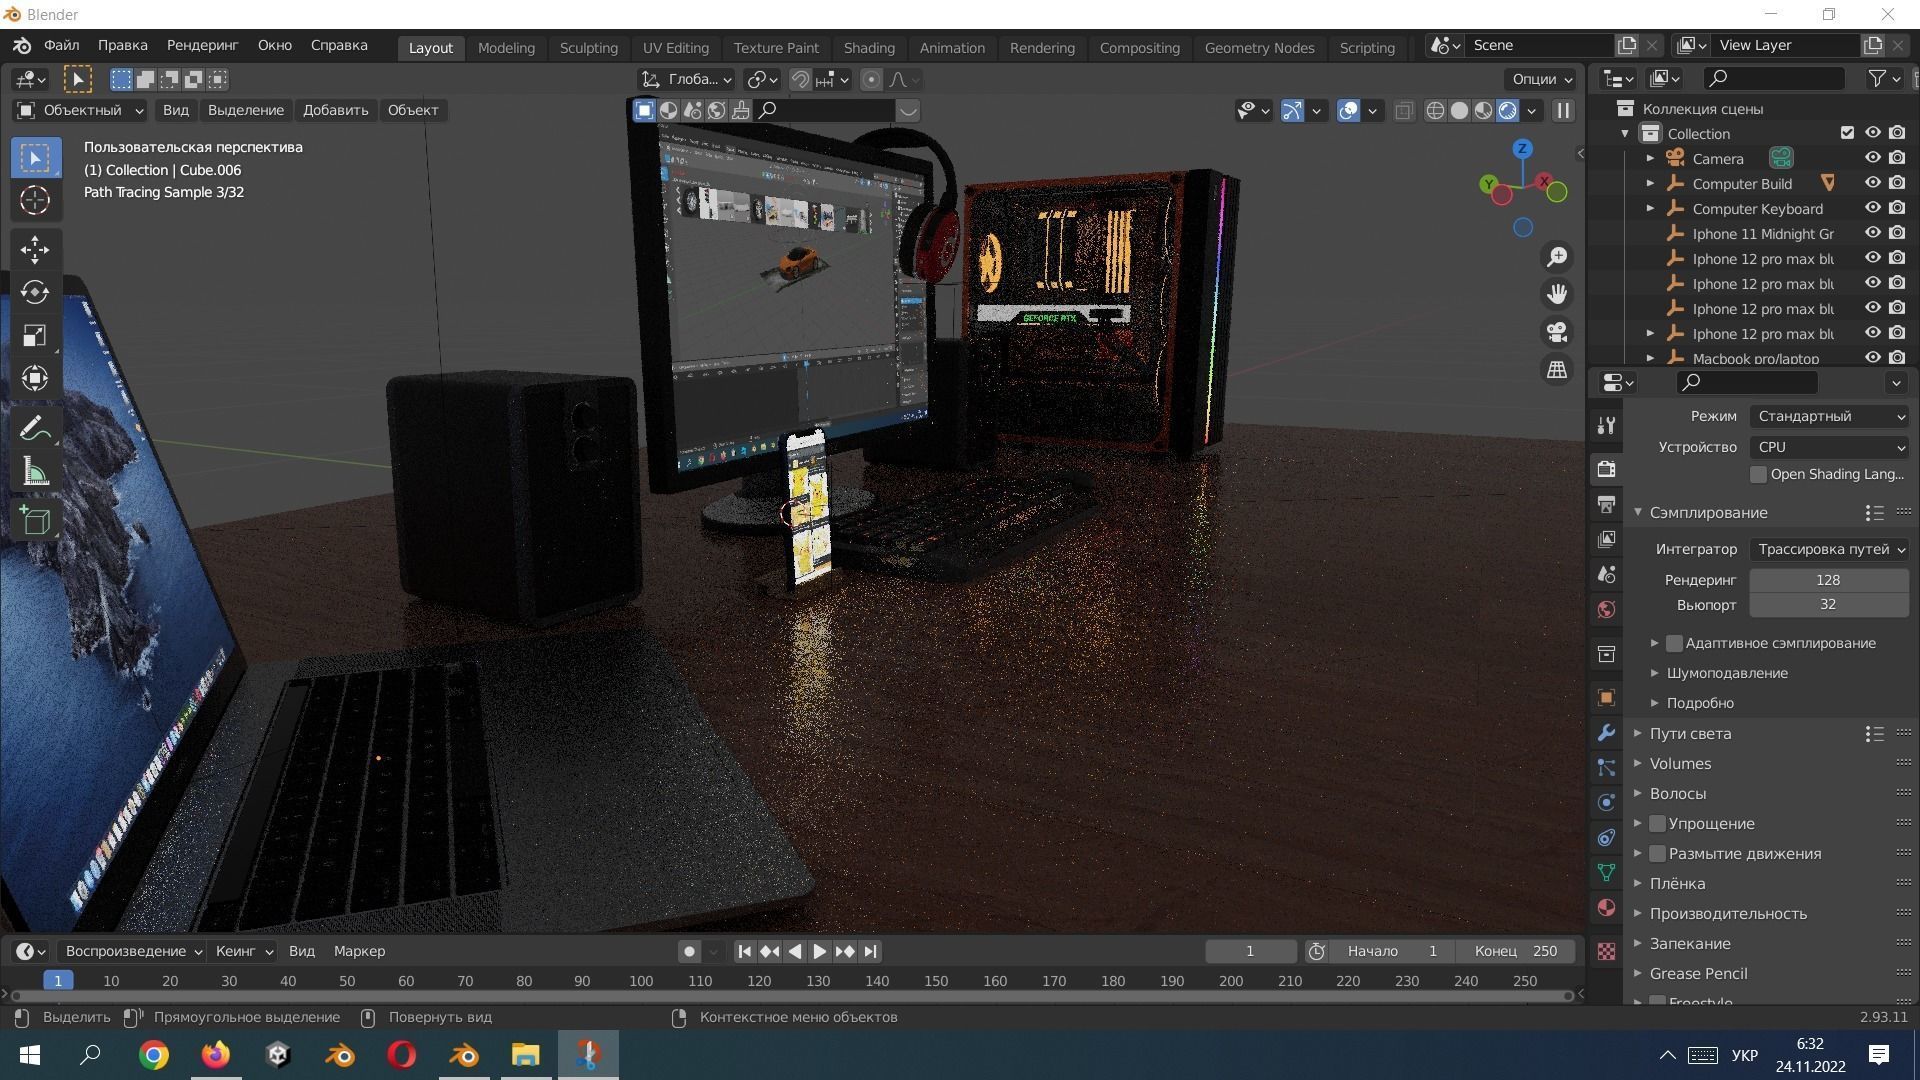The width and height of the screenshot is (1920, 1080).
Task: Expand the Шумоподавление subpanel
Action: [x=1654, y=673]
